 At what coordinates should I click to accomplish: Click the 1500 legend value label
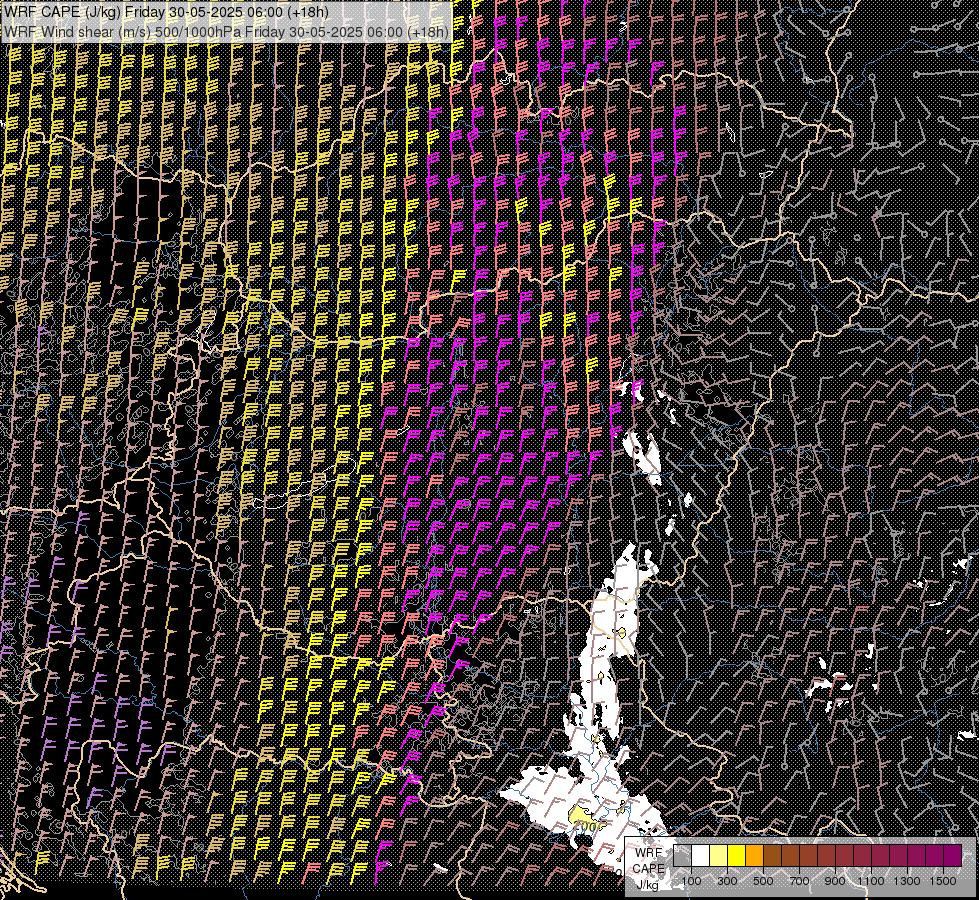pyautogui.click(x=943, y=881)
